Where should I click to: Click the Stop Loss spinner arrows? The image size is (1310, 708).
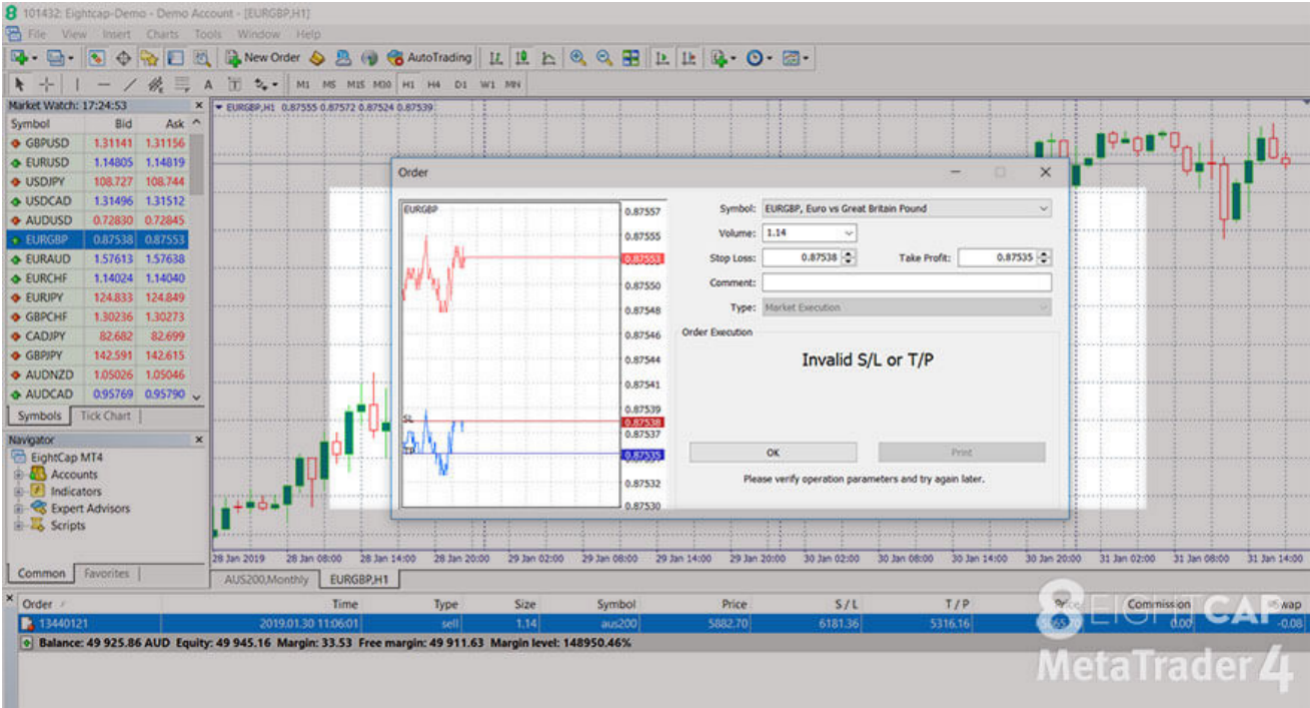tap(849, 258)
